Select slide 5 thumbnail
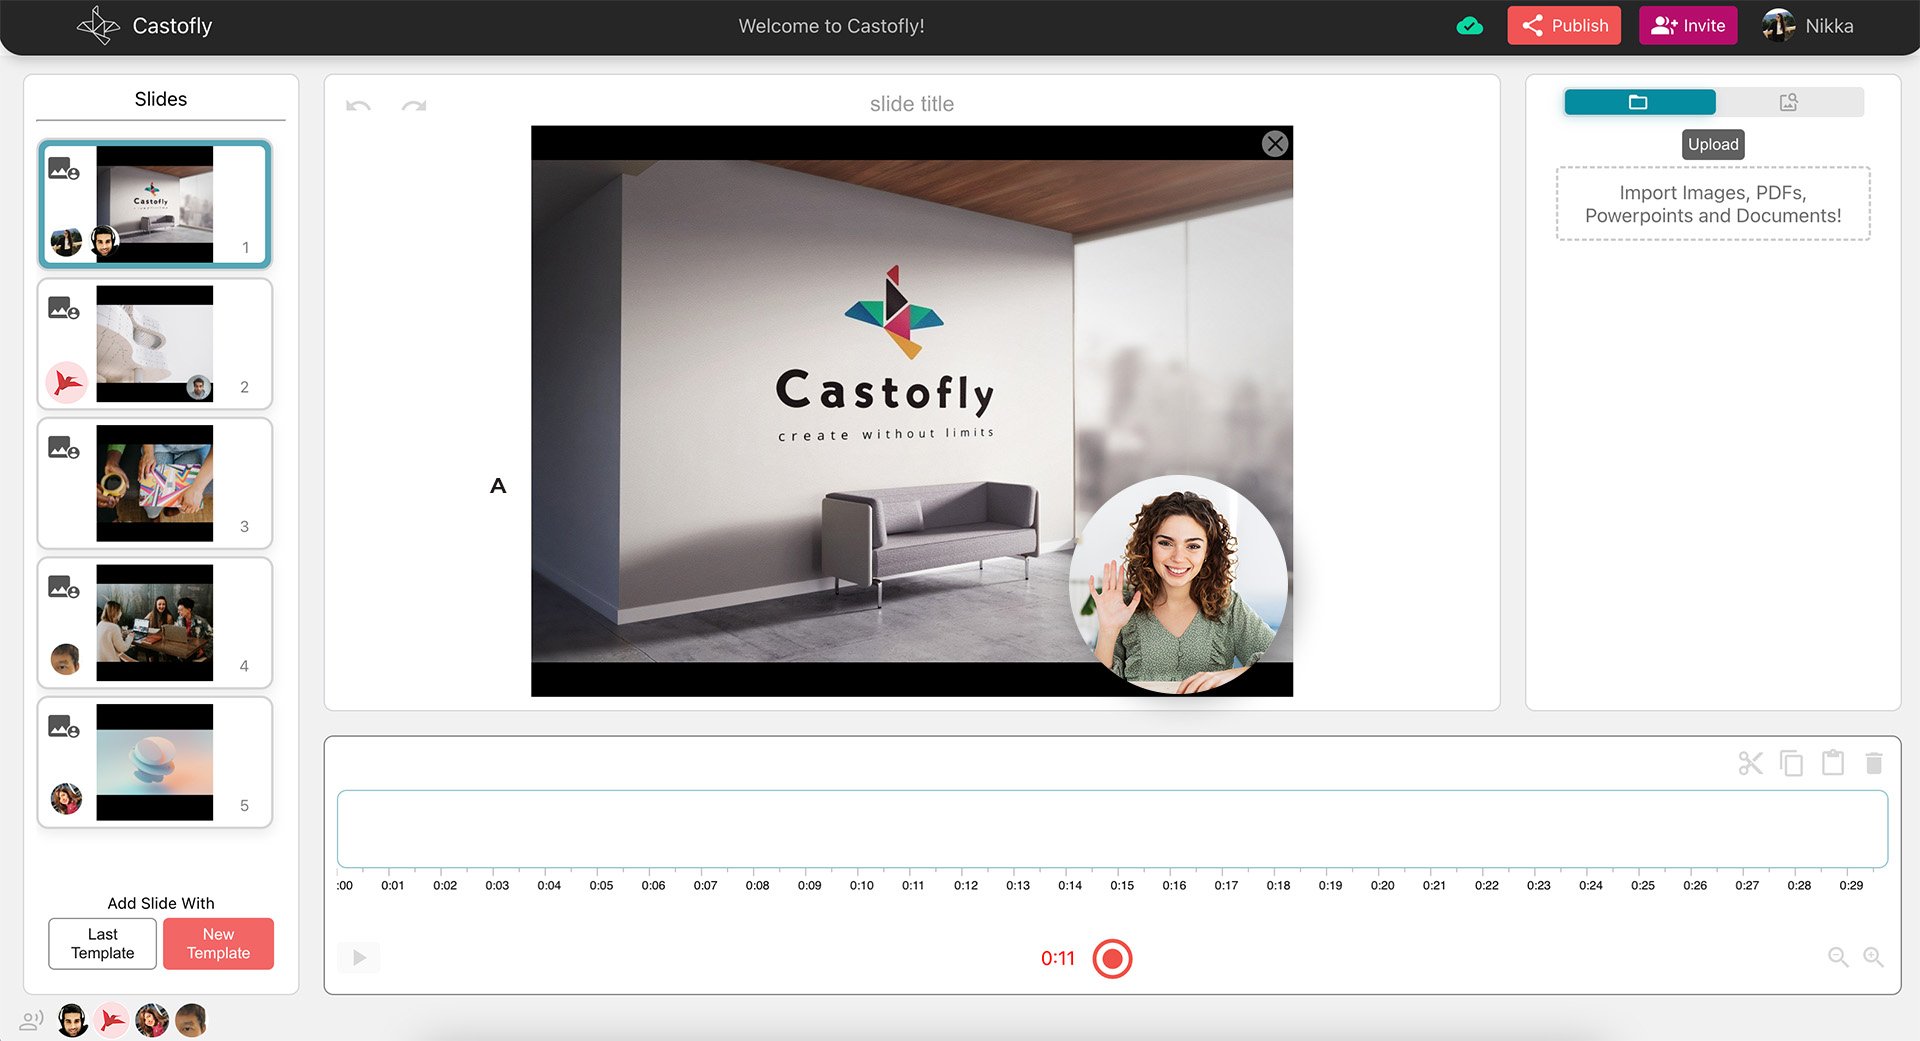Image resolution: width=1920 pixels, height=1041 pixels. [x=155, y=762]
